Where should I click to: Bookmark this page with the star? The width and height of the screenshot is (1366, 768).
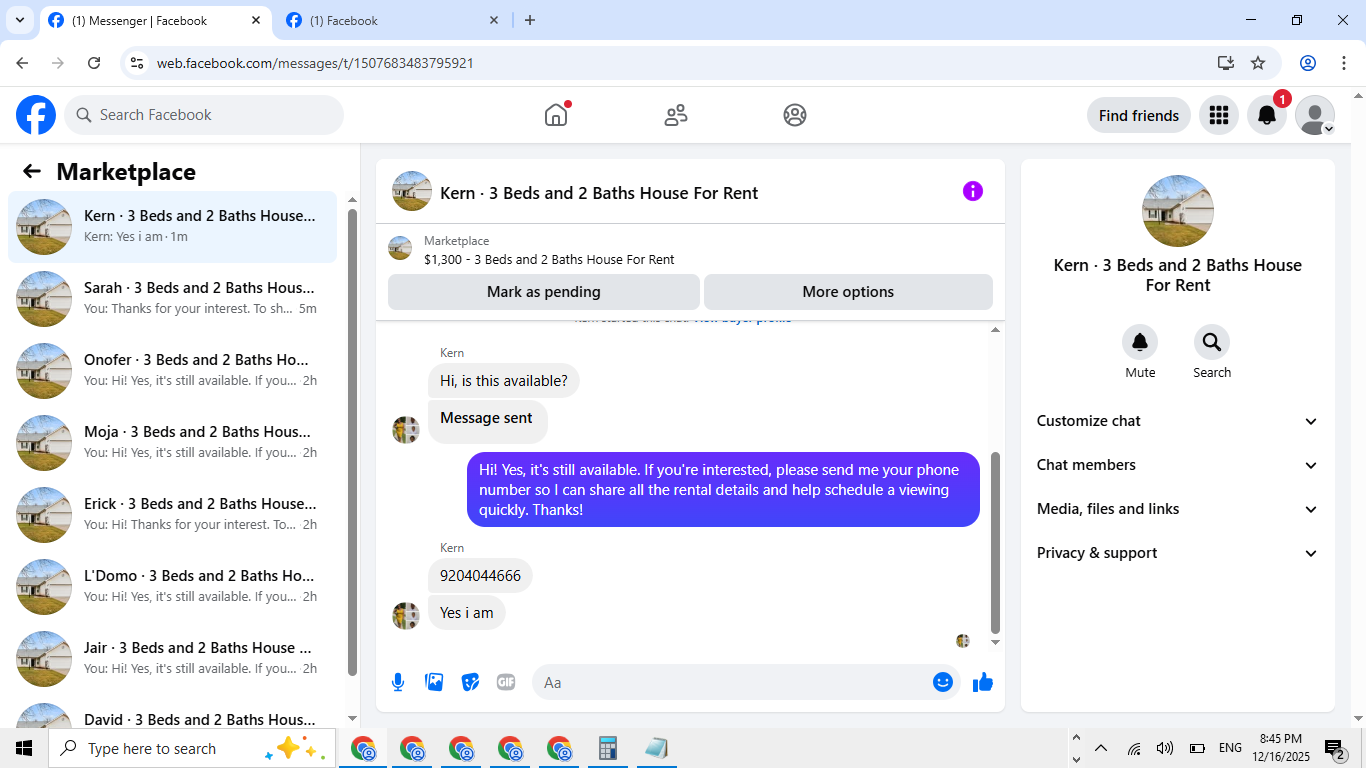(1258, 63)
